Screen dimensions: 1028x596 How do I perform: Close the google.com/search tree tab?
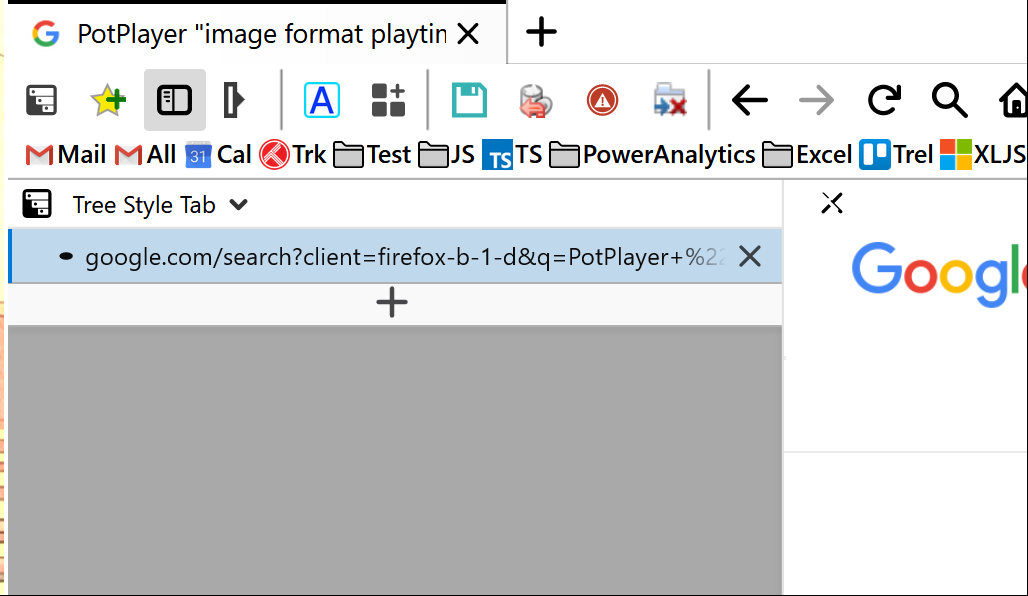pos(750,256)
